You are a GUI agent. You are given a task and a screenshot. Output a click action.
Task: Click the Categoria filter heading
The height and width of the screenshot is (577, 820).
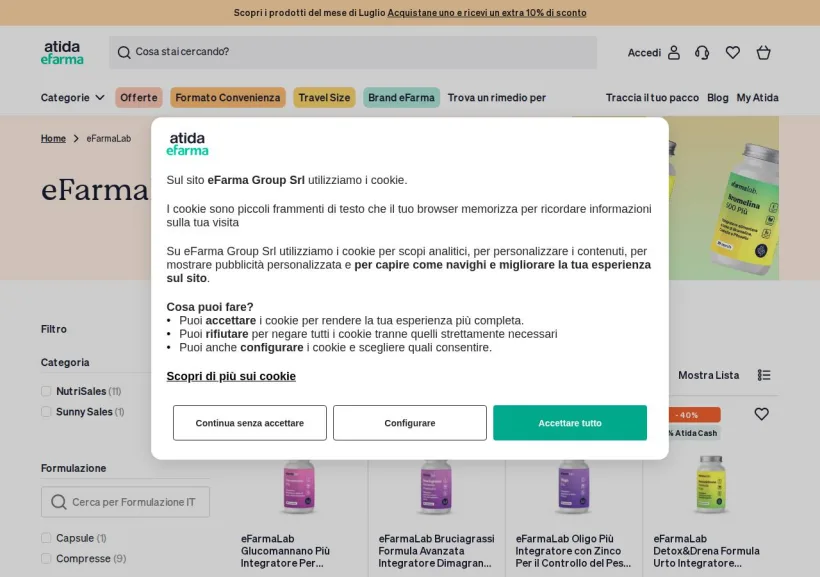coord(65,363)
